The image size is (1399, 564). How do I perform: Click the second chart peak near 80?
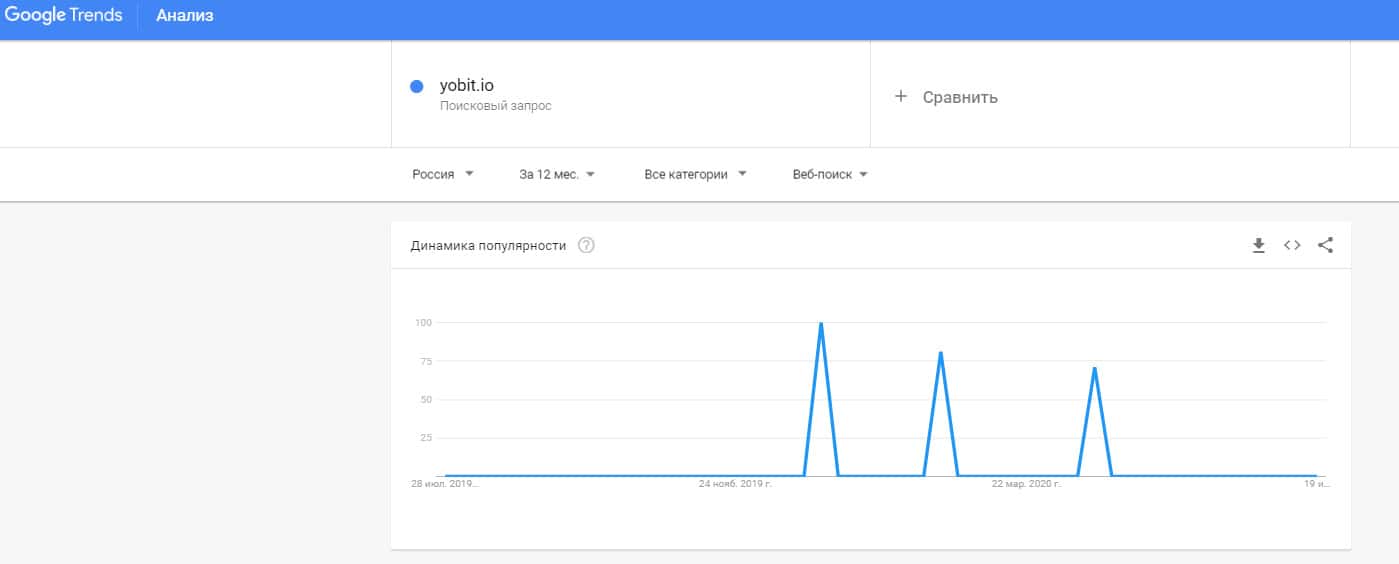941,353
